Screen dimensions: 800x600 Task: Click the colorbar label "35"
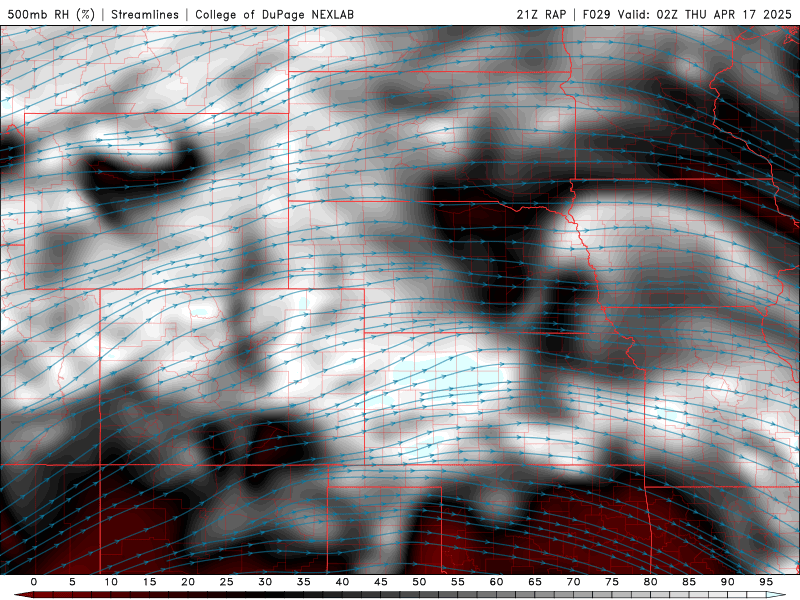coord(304,582)
